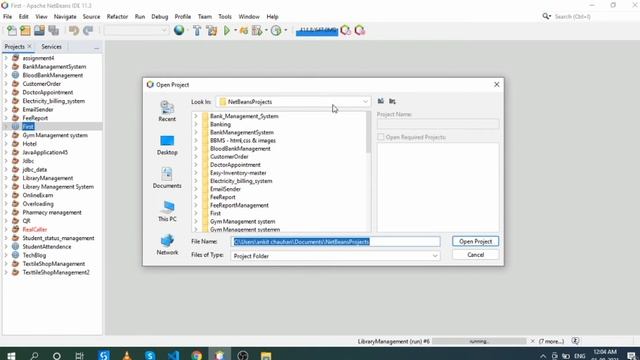Click the globe browser icon in toolbar
This screenshot has height=360, width=640.
coord(179,30)
